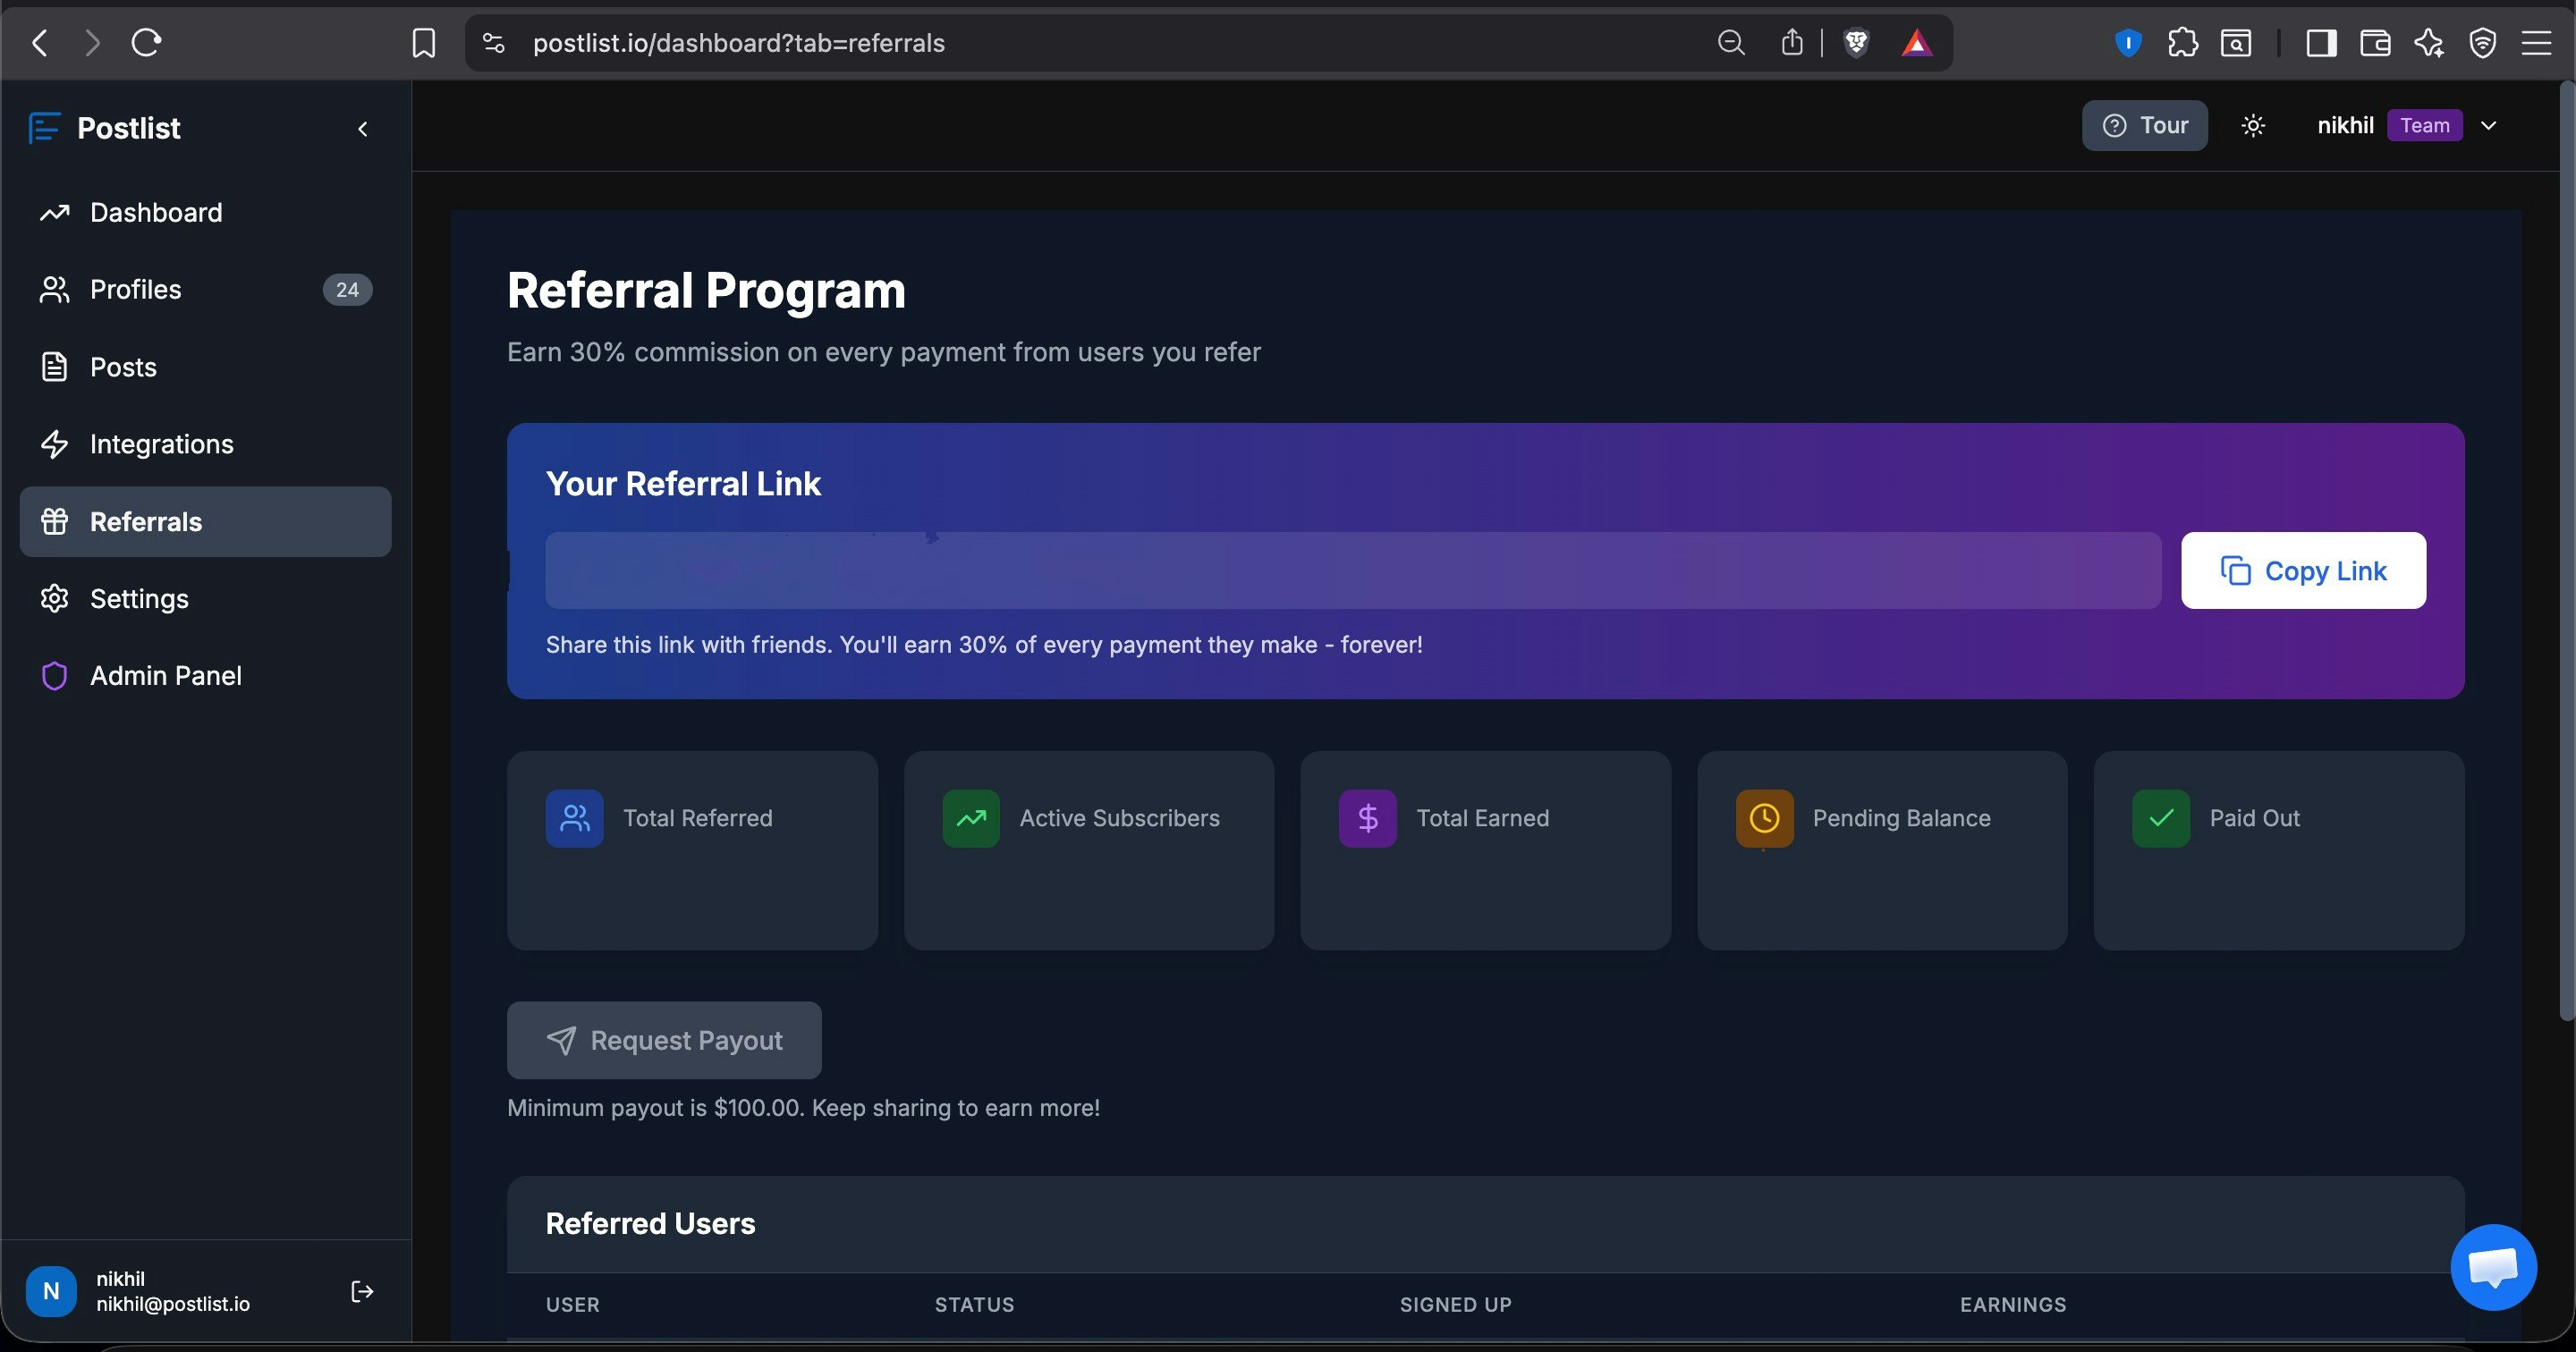Go to the Integrations menu item
2576x1352 pixels.
(161, 444)
